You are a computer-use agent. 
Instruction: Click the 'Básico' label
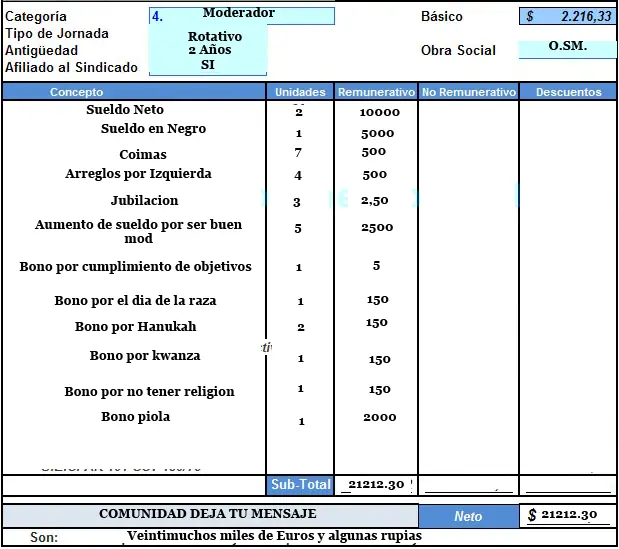[x=442, y=17]
